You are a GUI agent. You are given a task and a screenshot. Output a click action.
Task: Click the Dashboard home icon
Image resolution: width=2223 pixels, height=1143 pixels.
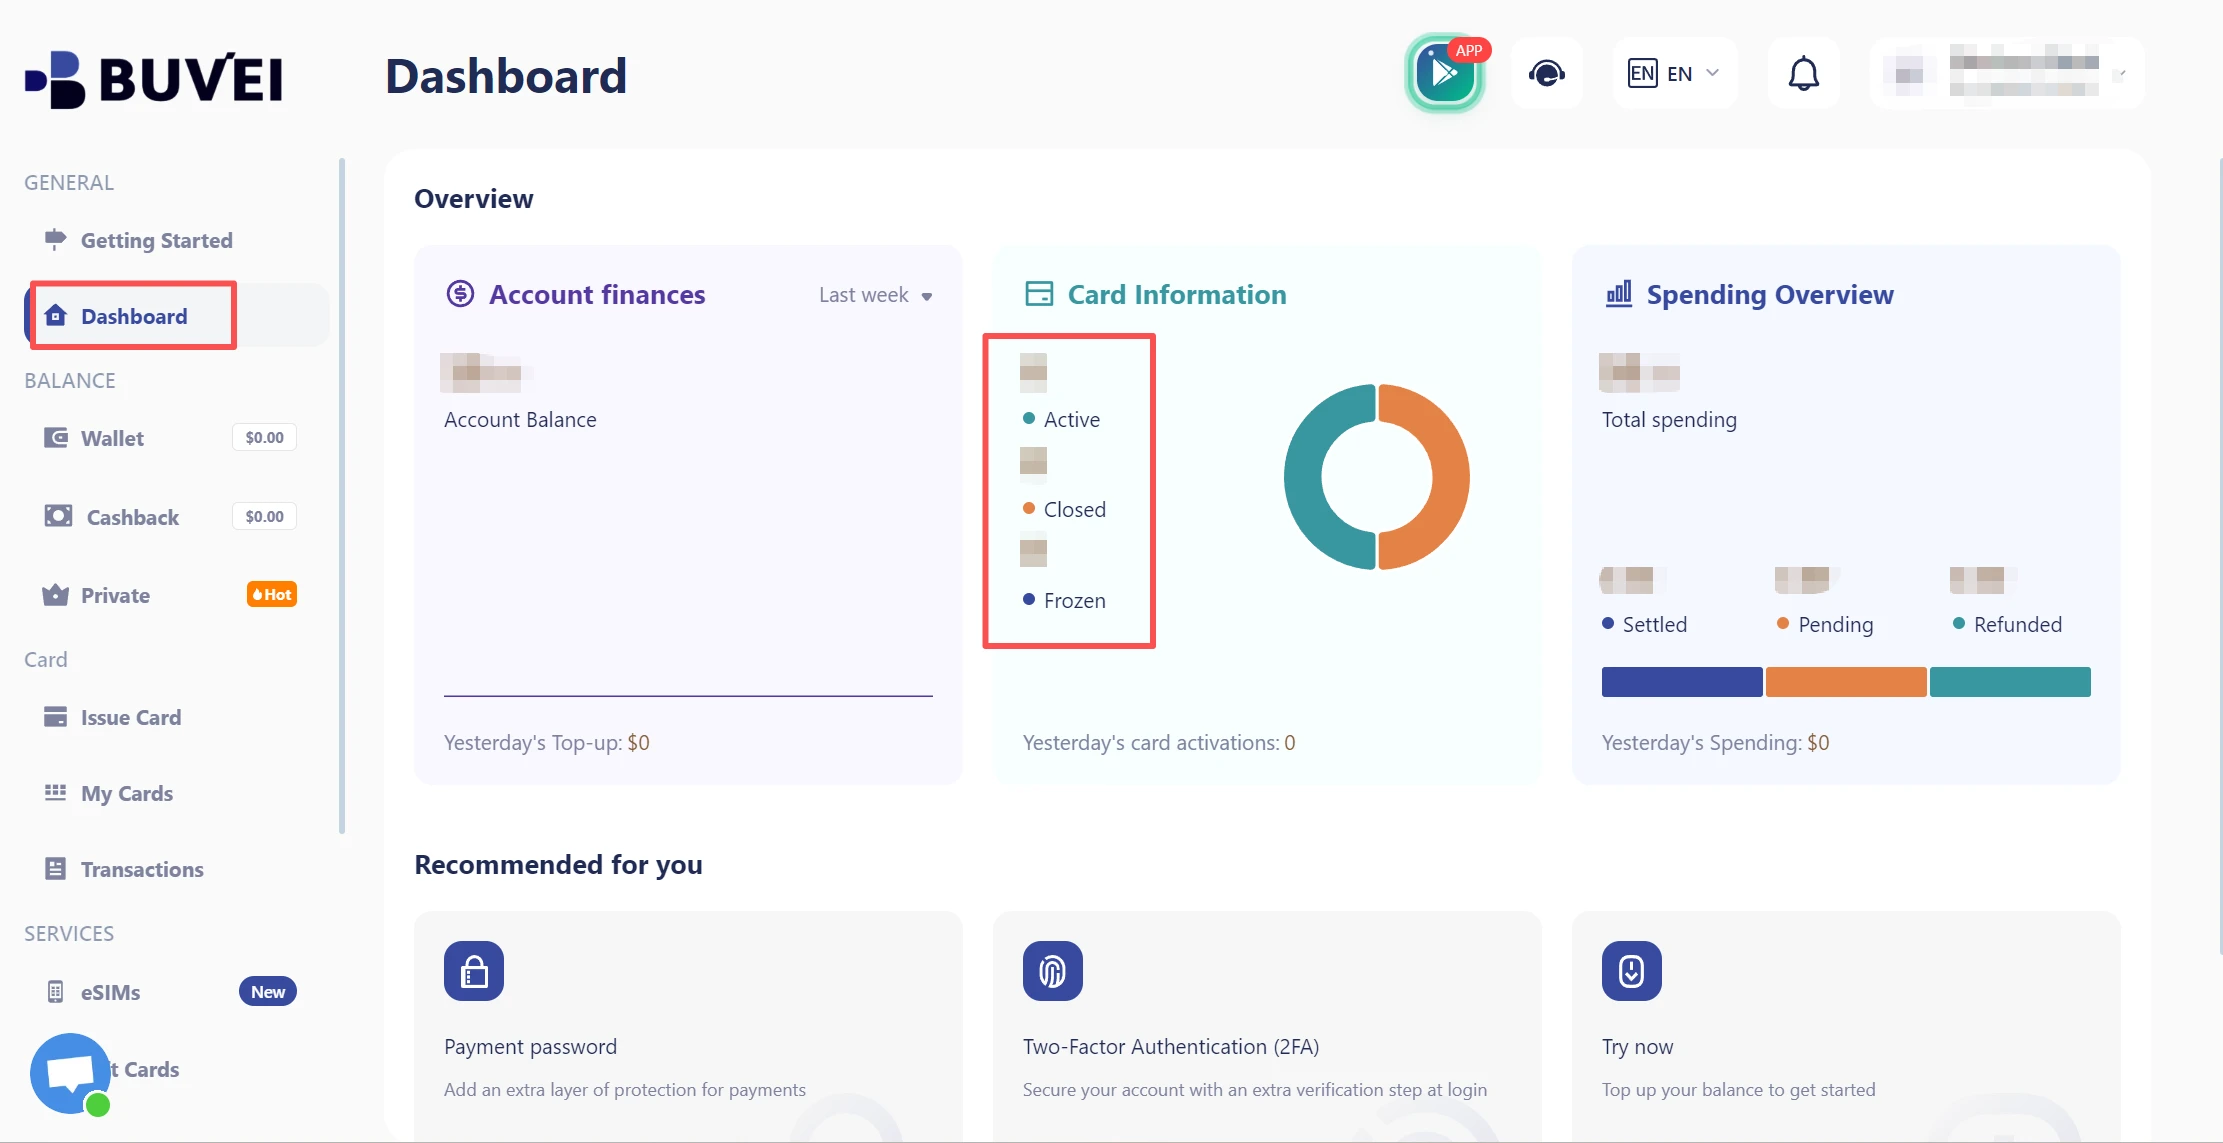56,316
